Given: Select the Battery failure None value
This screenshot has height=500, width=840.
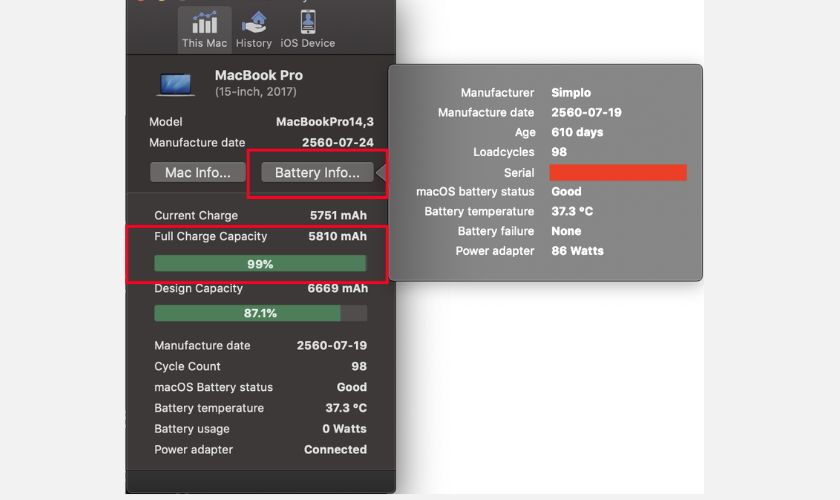Looking at the screenshot, I should pos(566,231).
